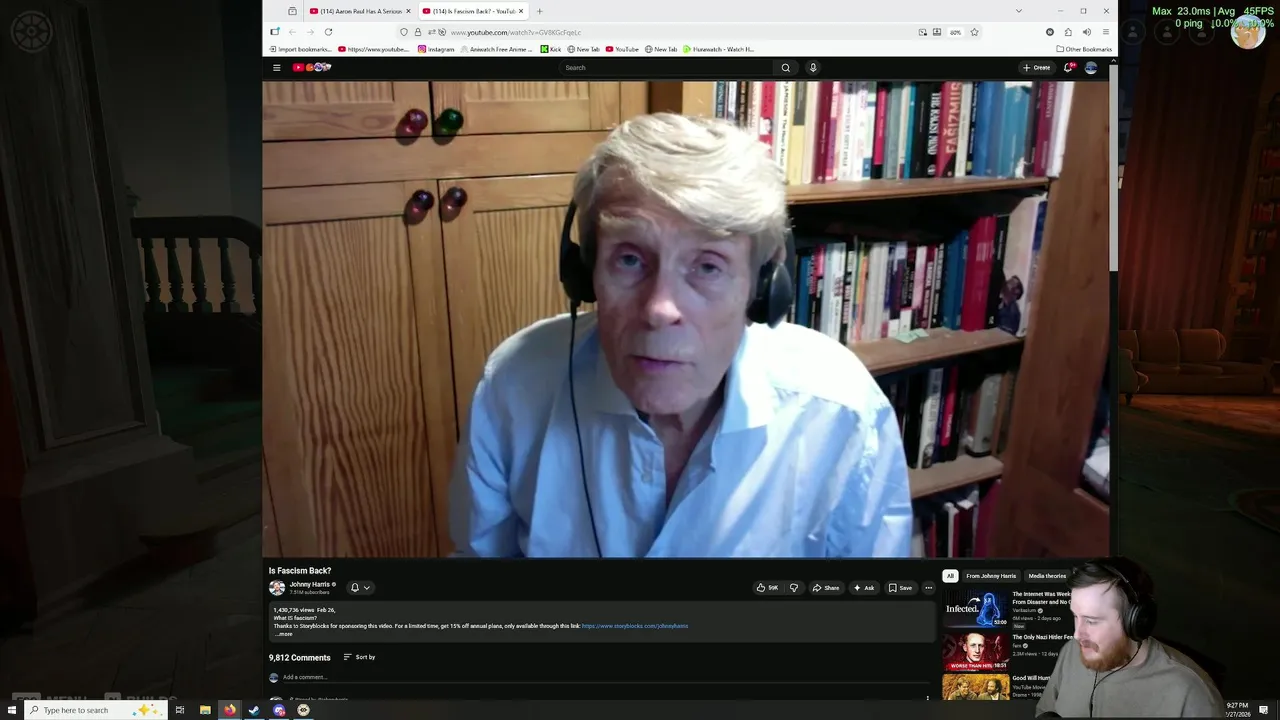This screenshot has height=720, width=1280.
Task: Click the Ask button
Action: click(x=864, y=588)
